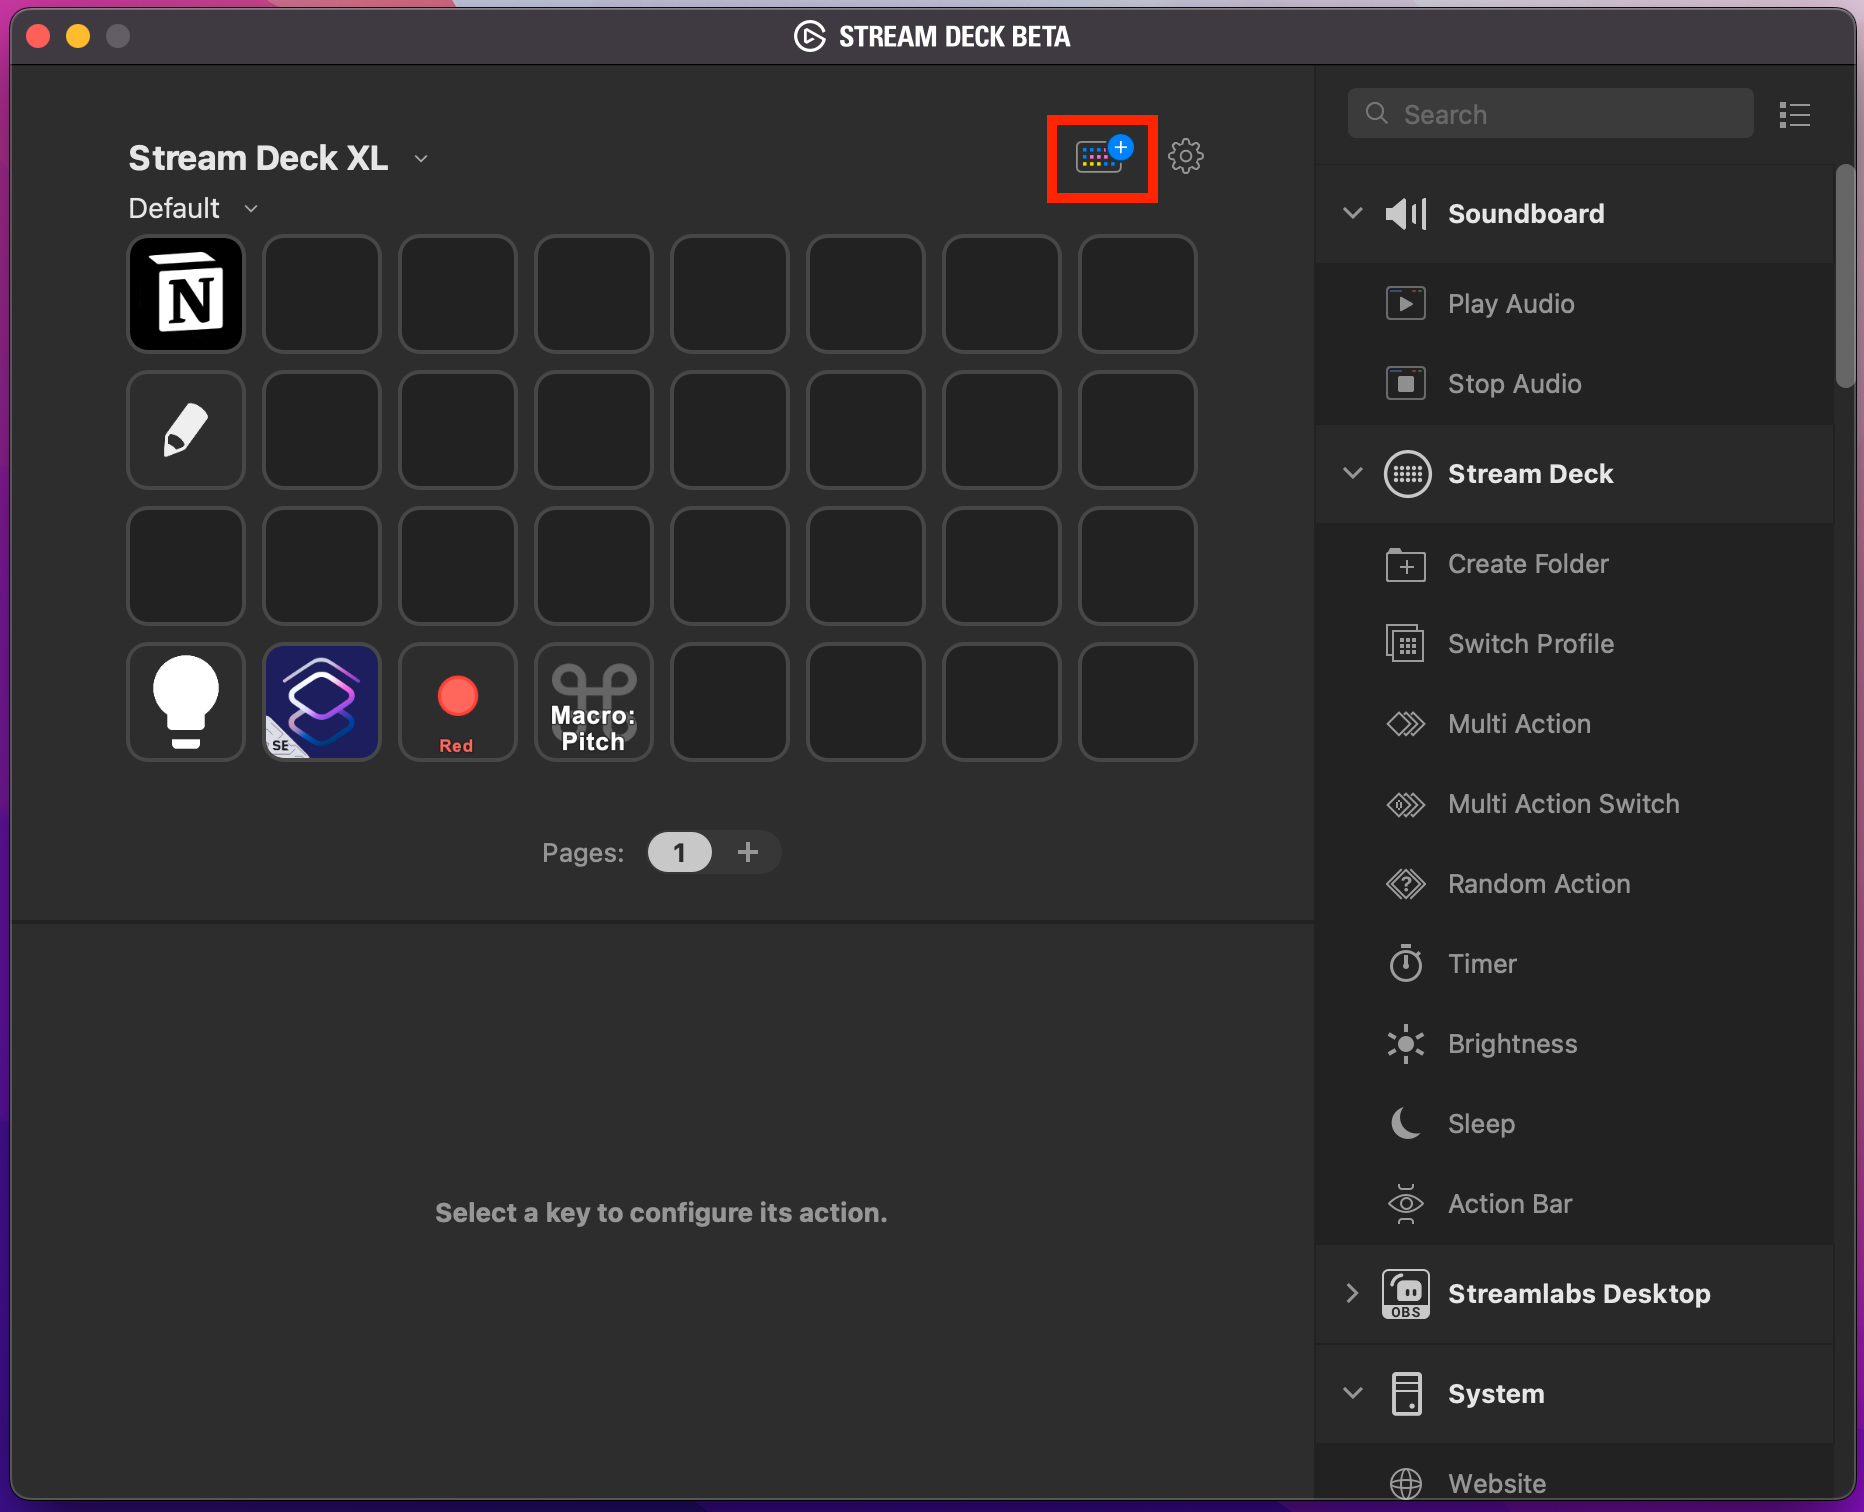The width and height of the screenshot is (1864, 1512).
Task: Click the System computer icon
Action: (x=1406, y=1394)
